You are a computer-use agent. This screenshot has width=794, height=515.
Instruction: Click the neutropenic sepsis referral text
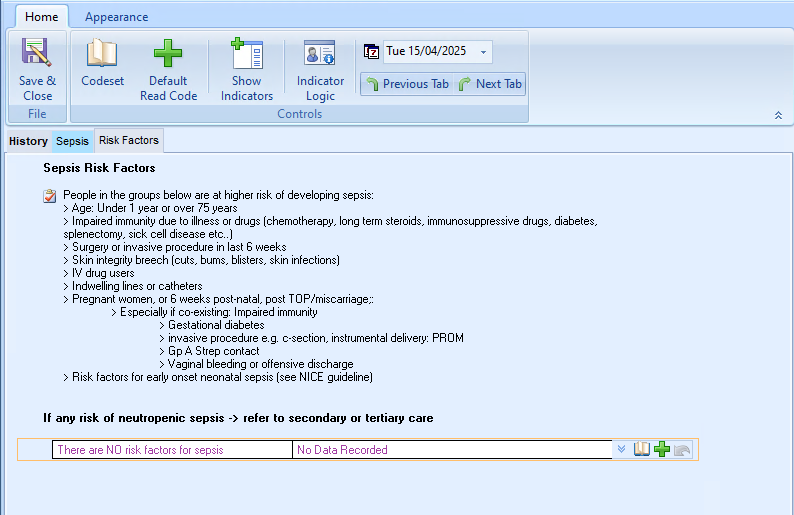coord(238,418)
